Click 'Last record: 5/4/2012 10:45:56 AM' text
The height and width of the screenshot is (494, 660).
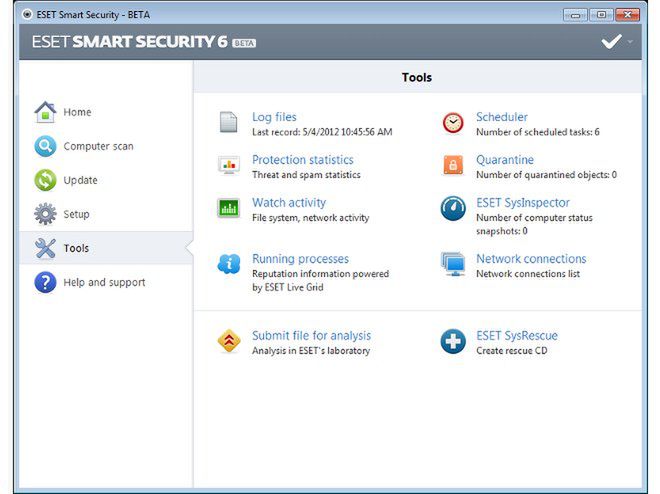coord(322,132)
